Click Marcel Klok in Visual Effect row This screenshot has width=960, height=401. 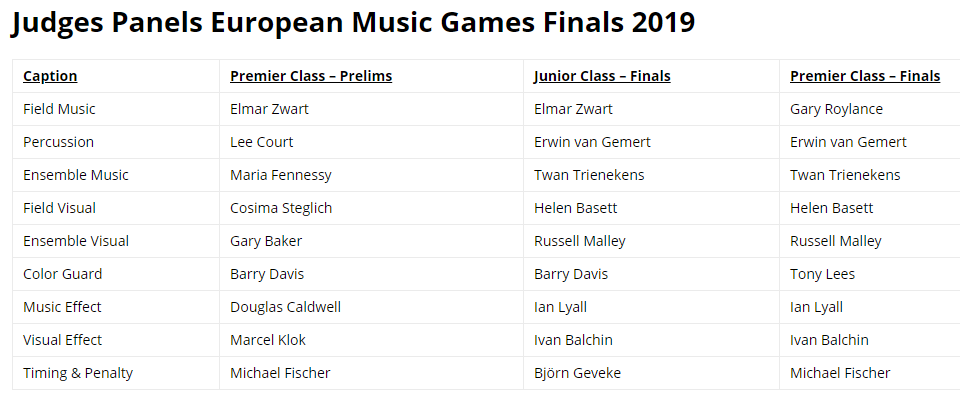[268, 340]
